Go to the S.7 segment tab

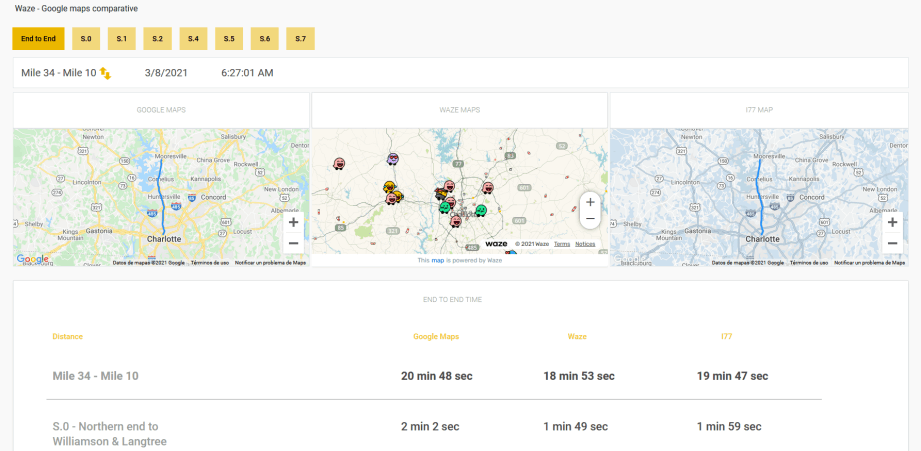[x=300, y=38]
